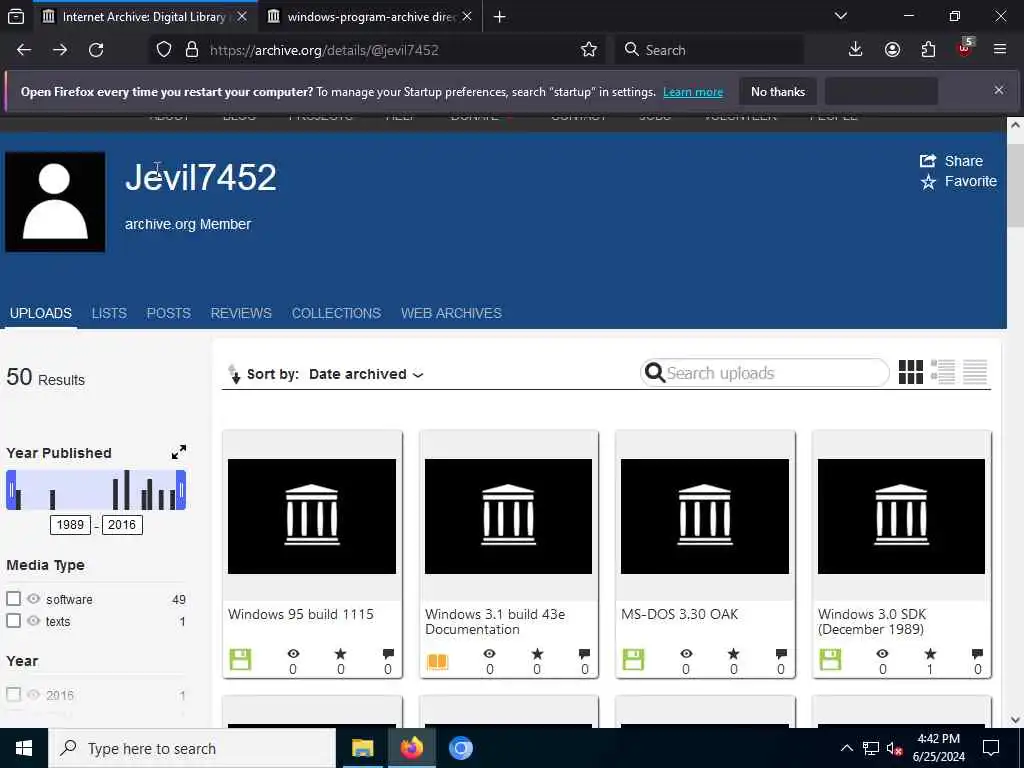This screenshot has width=1024, height=768.
Task: Click the texts book icon on Windows 3.1 build 43e
Action: 437,662
